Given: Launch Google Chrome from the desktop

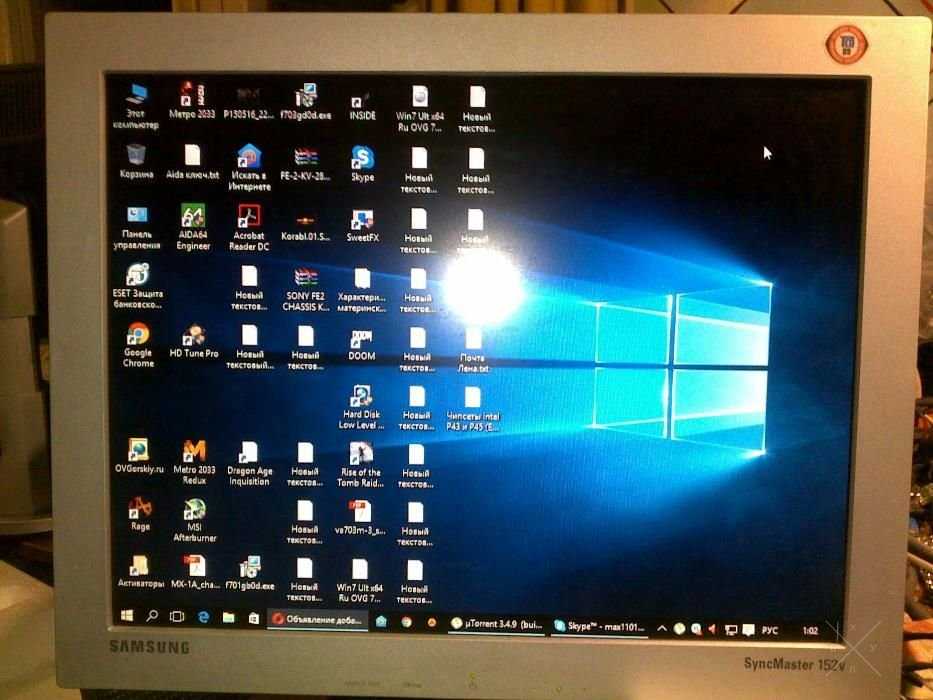Looking at the screenshot, I should coord(138,345).
